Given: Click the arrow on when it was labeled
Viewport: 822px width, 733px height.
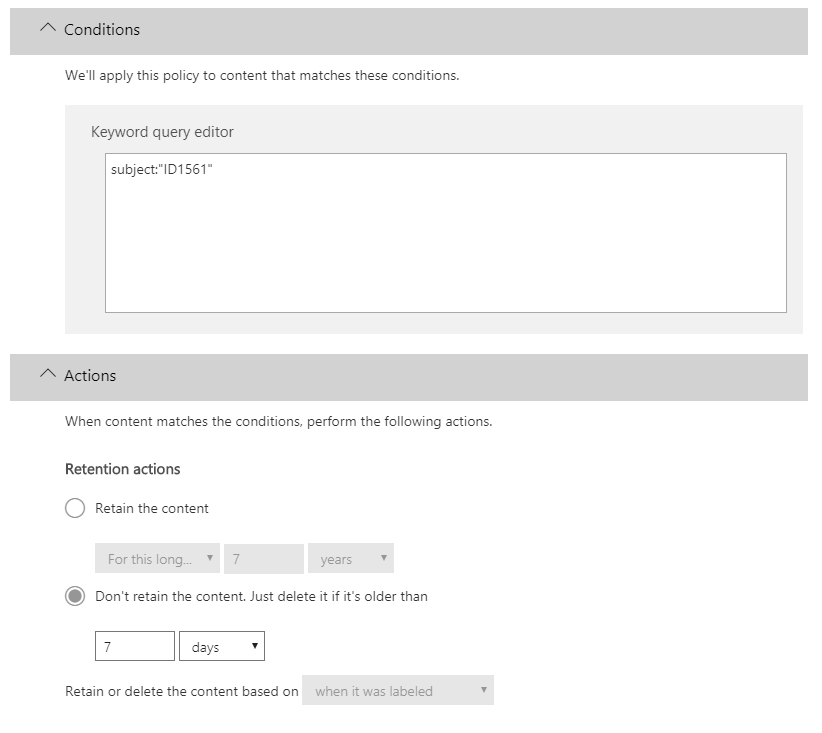Looking at the screenshot, I should click(484, 689).
